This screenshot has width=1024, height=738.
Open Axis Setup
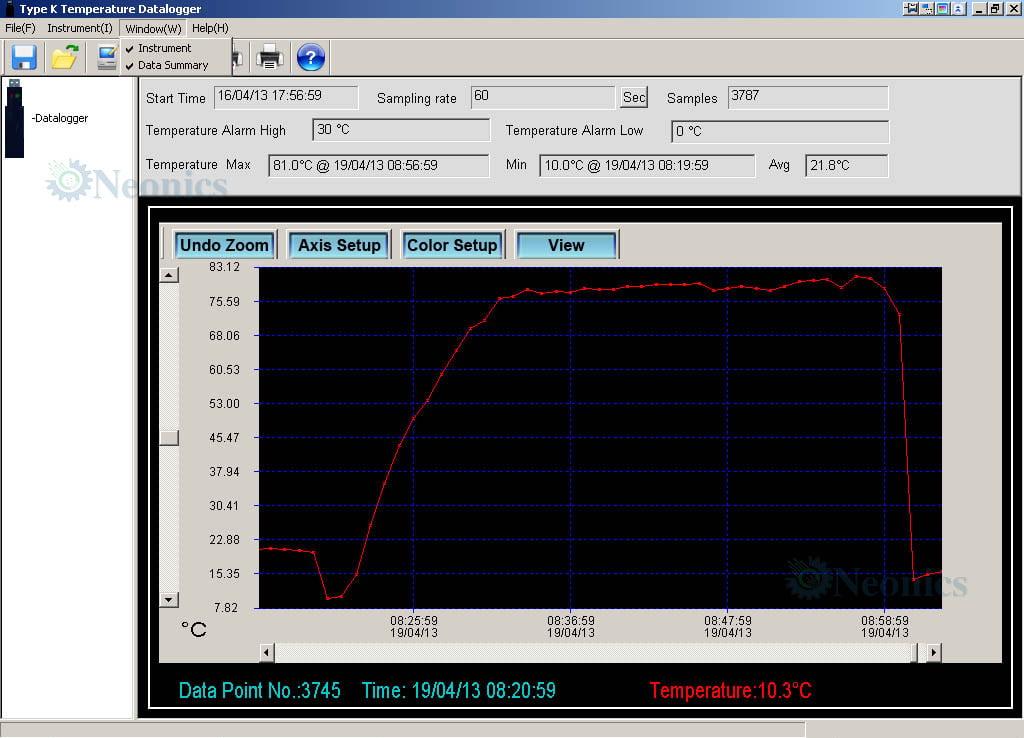click(339, 245)
